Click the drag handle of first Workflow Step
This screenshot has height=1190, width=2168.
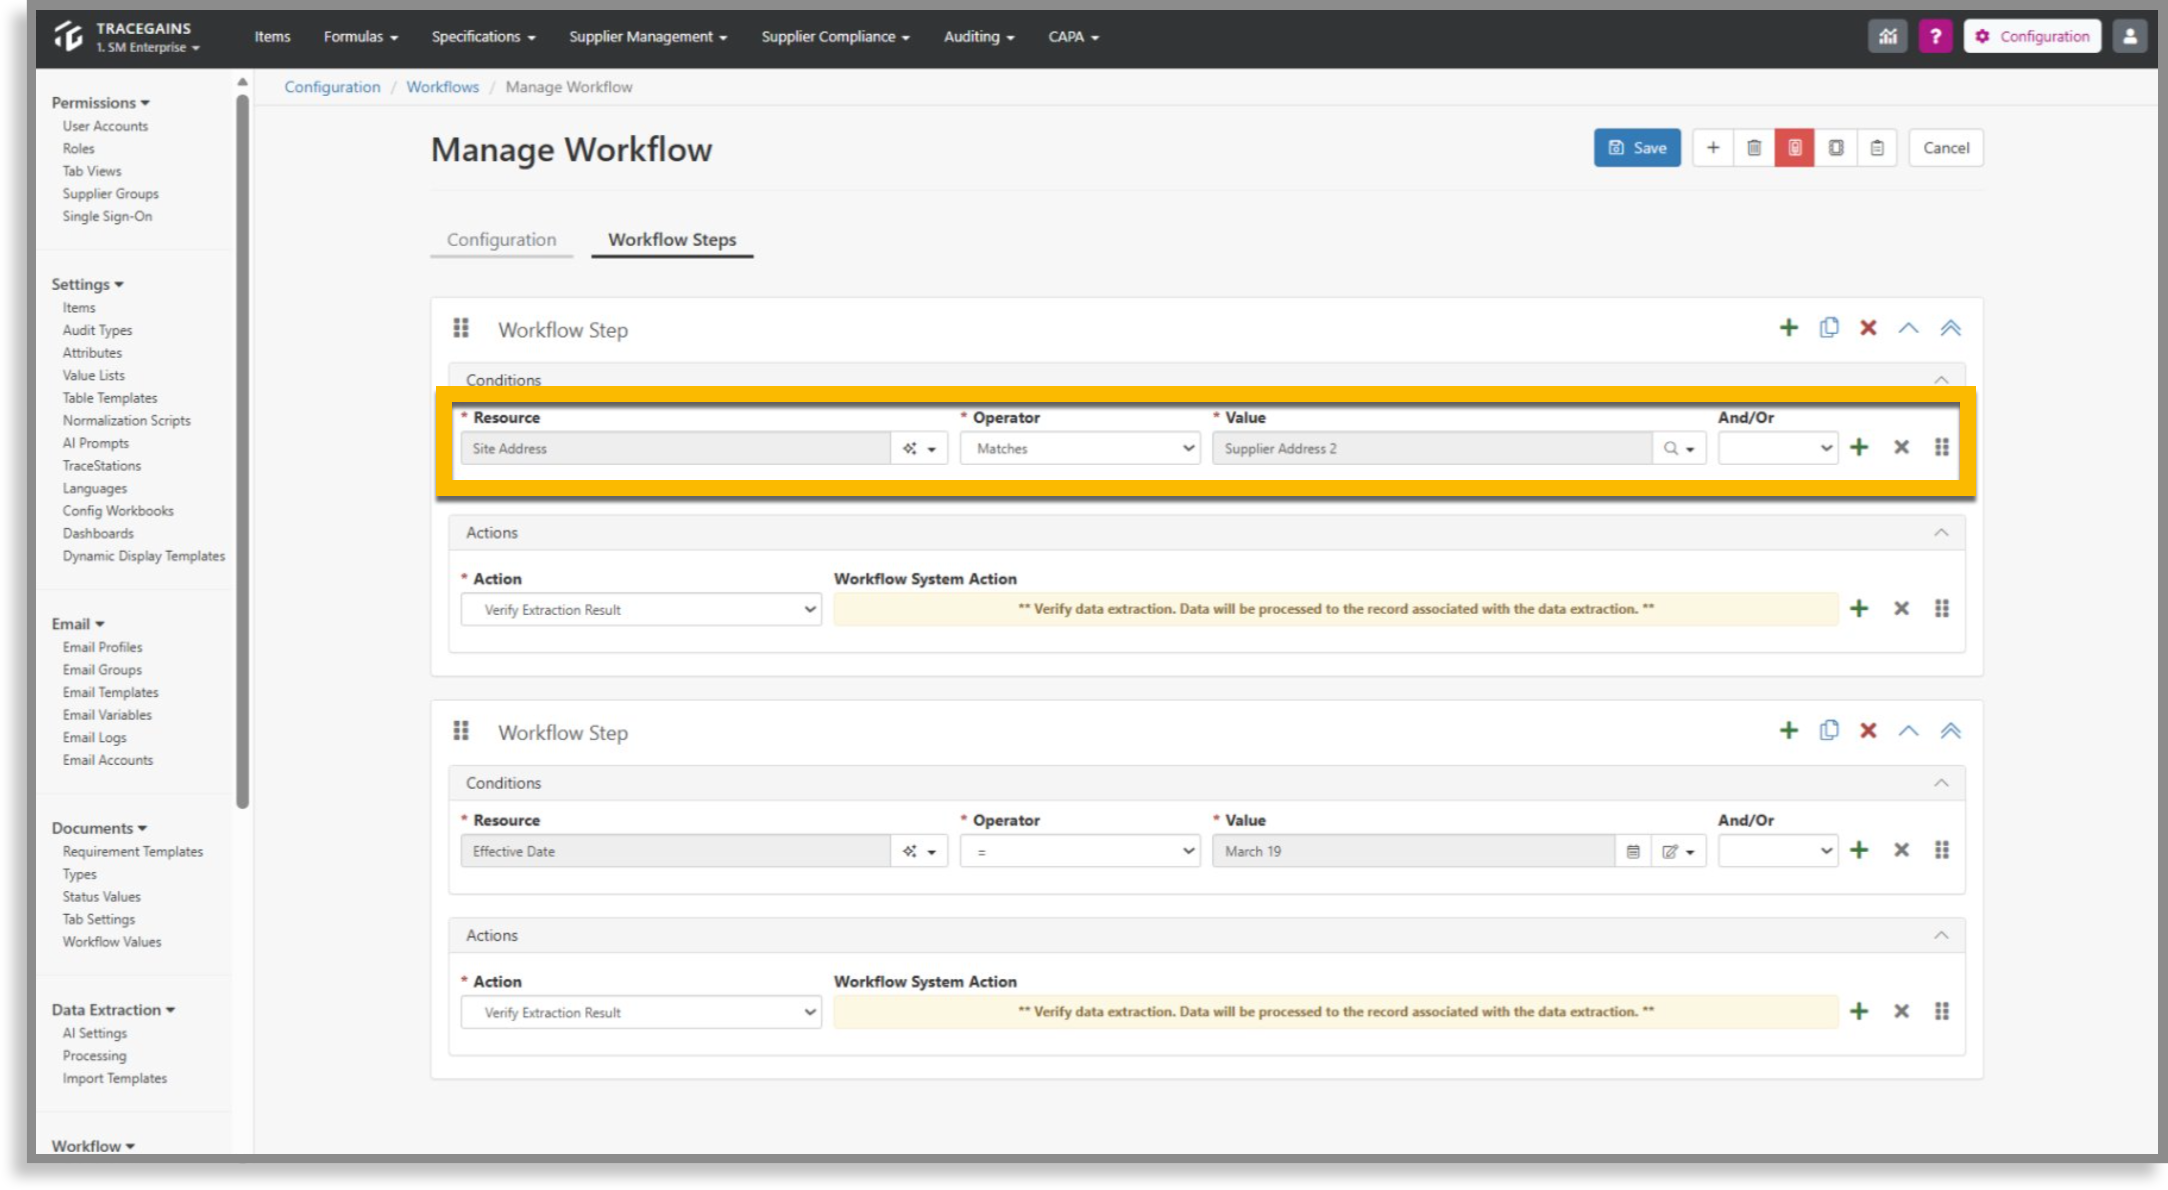pos(461,328)
